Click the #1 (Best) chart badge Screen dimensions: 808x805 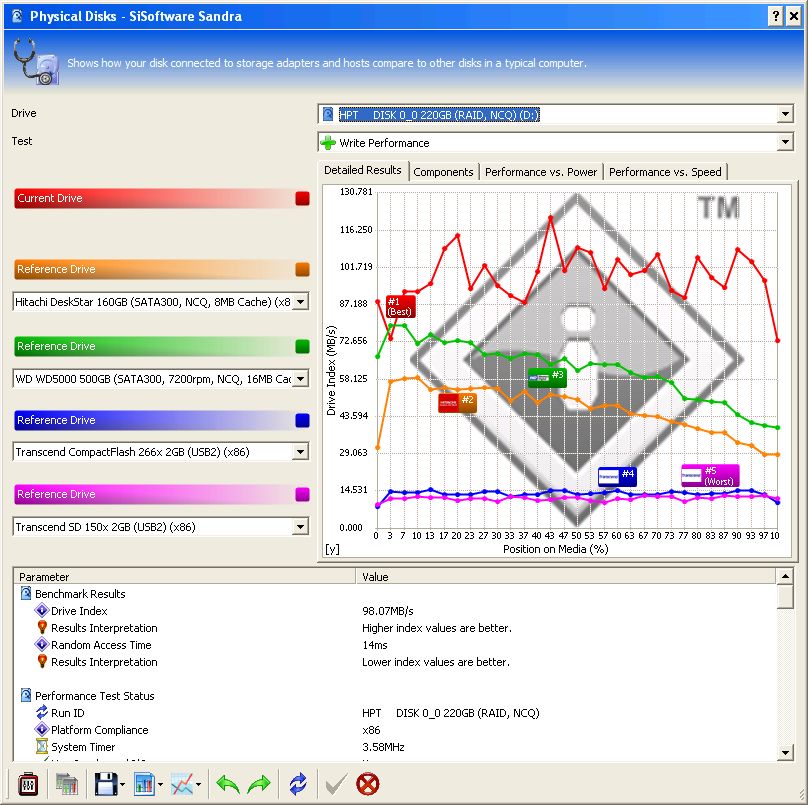tap(400, 307)
